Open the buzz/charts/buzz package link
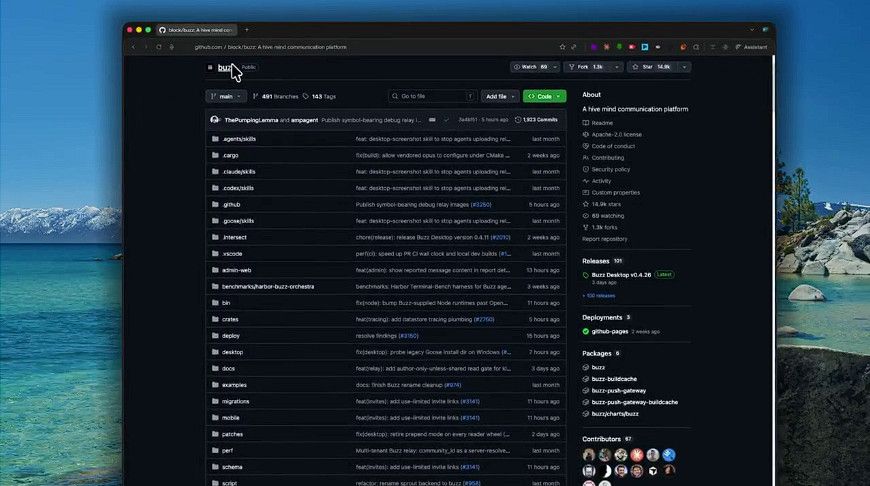The width and height of the screenshot is (870, 486). click(615, 414)
